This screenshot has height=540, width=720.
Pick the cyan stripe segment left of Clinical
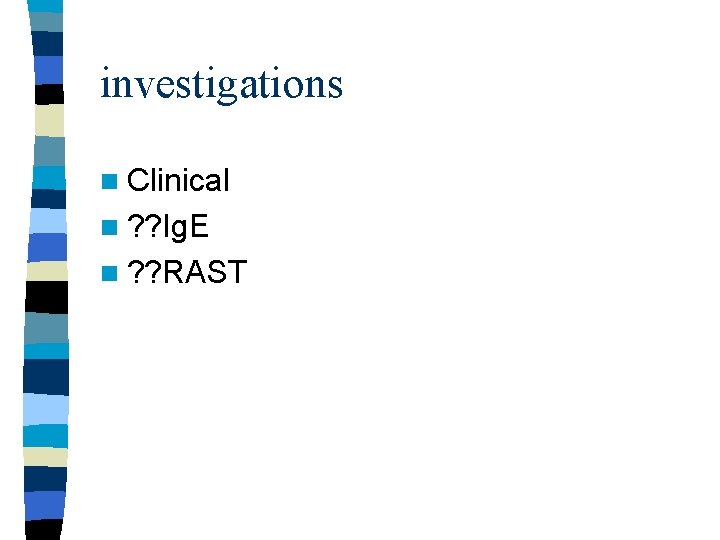point(49,178)
